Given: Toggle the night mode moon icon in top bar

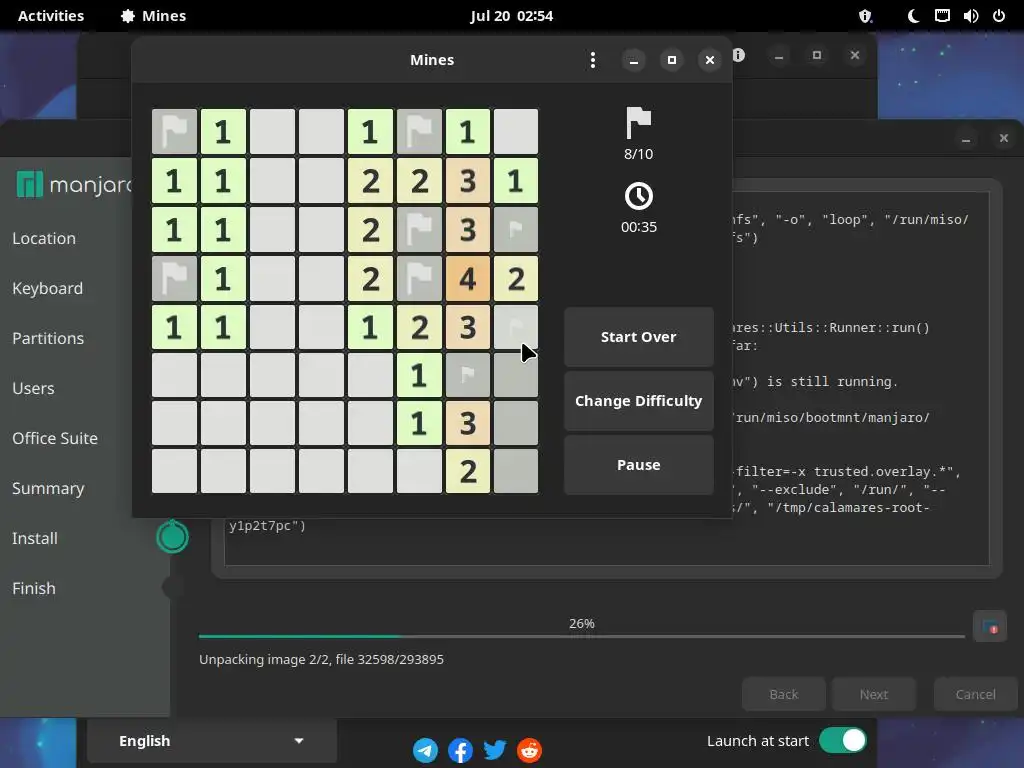Looking at the screenshot, I should tap(914, 16).
